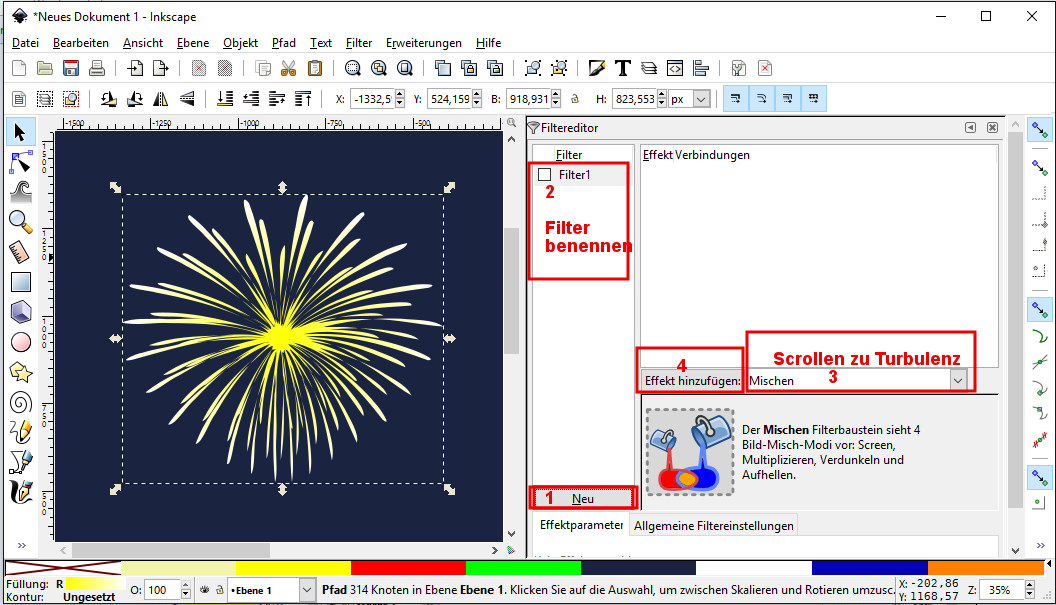Switch to Allgemeine Filtereinstellungen tab
Image resolution: width=1056 pixels, height=605 pixels.
point(714,525)
